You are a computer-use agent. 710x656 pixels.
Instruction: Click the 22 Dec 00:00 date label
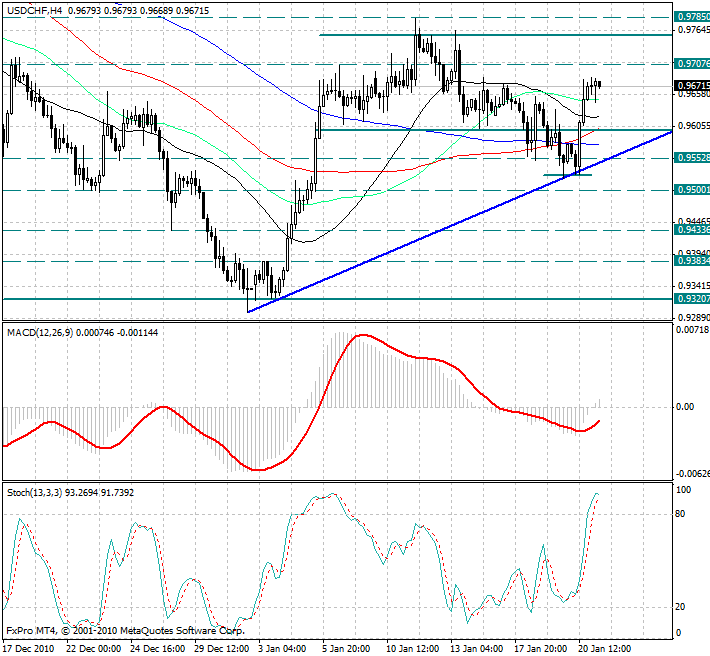[x=94, y=649]
